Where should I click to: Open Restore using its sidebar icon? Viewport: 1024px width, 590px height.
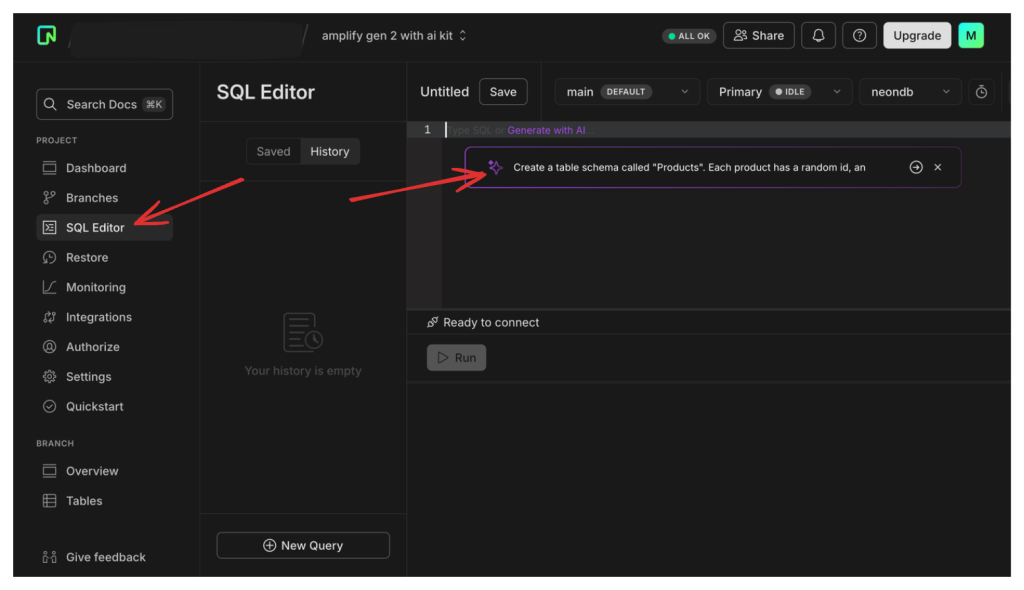(x=51, y=257)
